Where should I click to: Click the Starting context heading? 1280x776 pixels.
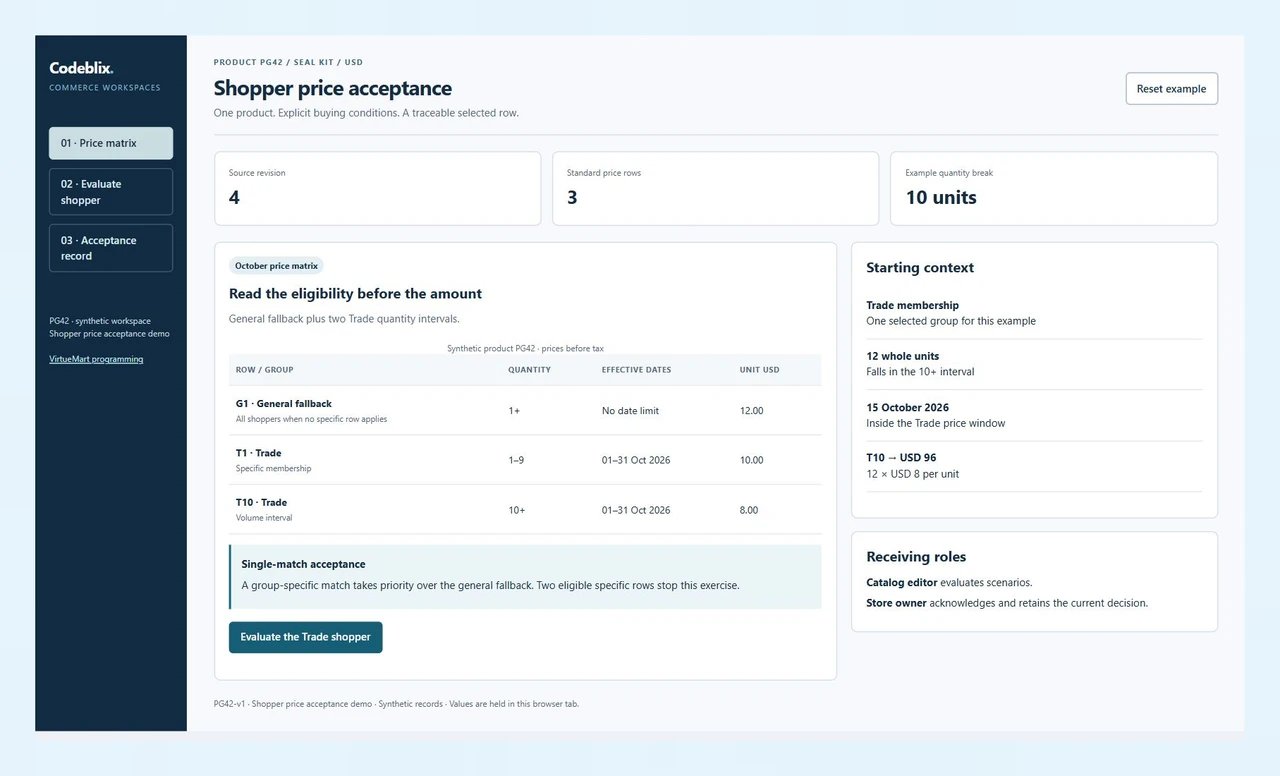point(920,268)
